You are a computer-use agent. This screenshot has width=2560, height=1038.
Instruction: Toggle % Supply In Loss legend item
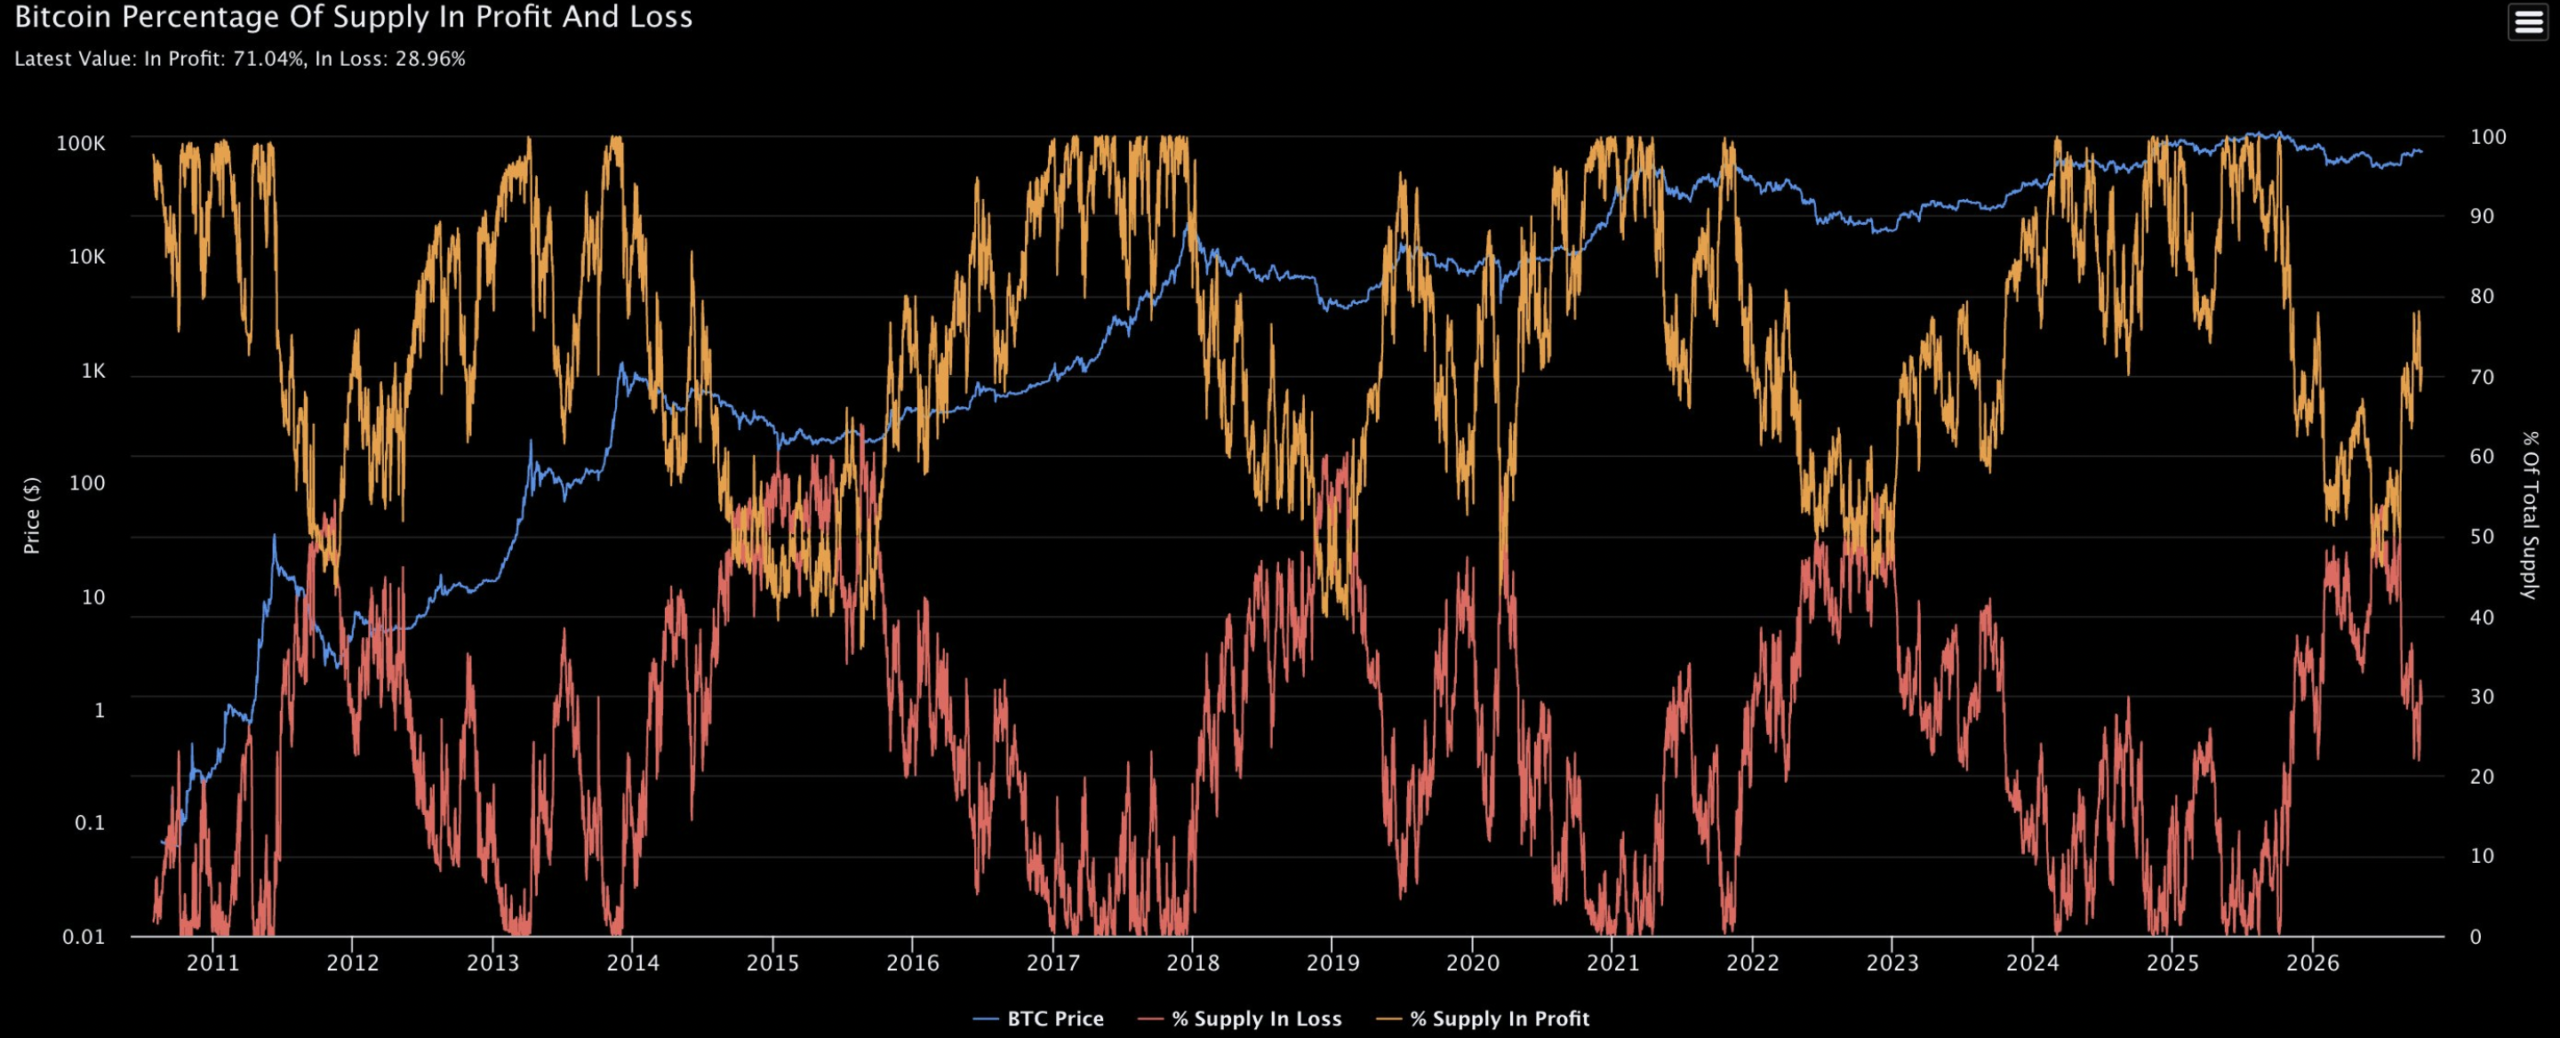click(x=1240, y=1018)
